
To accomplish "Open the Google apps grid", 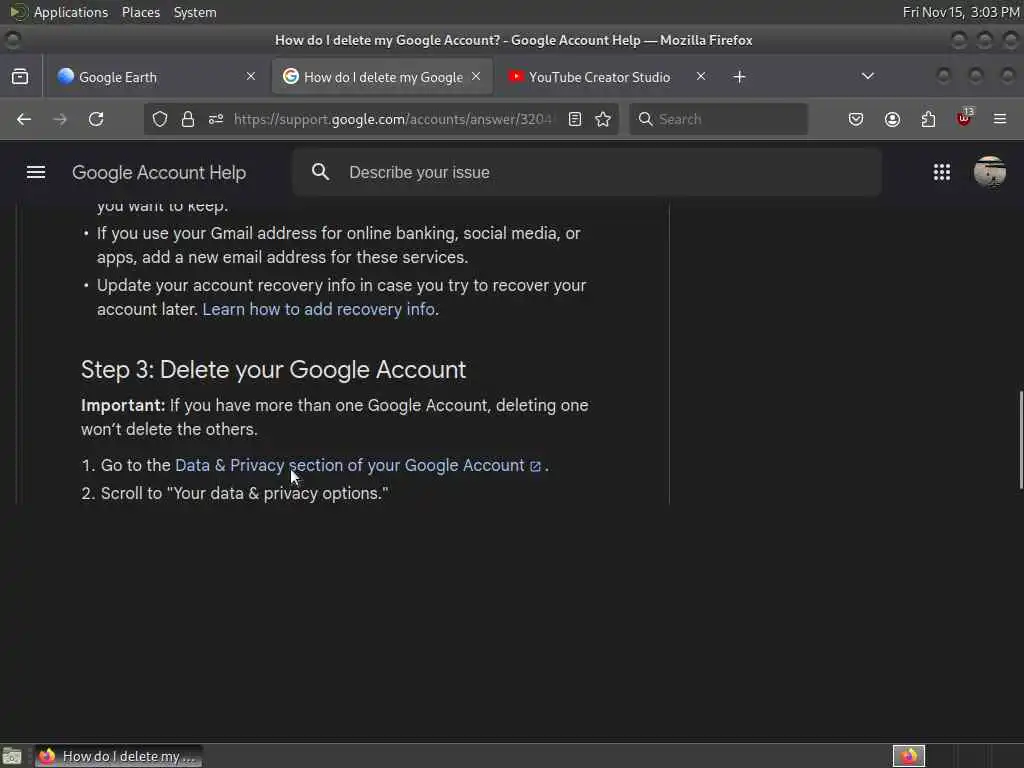I will (x=942, y=172).
